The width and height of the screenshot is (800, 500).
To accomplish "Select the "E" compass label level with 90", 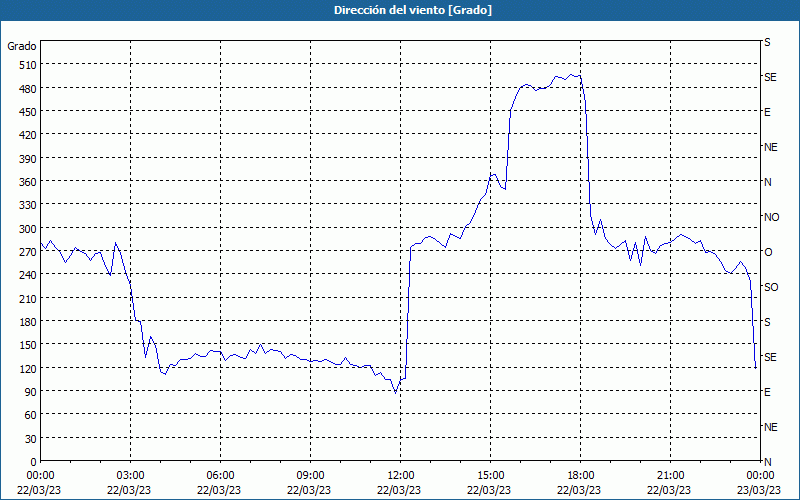I will click(767, 392).
